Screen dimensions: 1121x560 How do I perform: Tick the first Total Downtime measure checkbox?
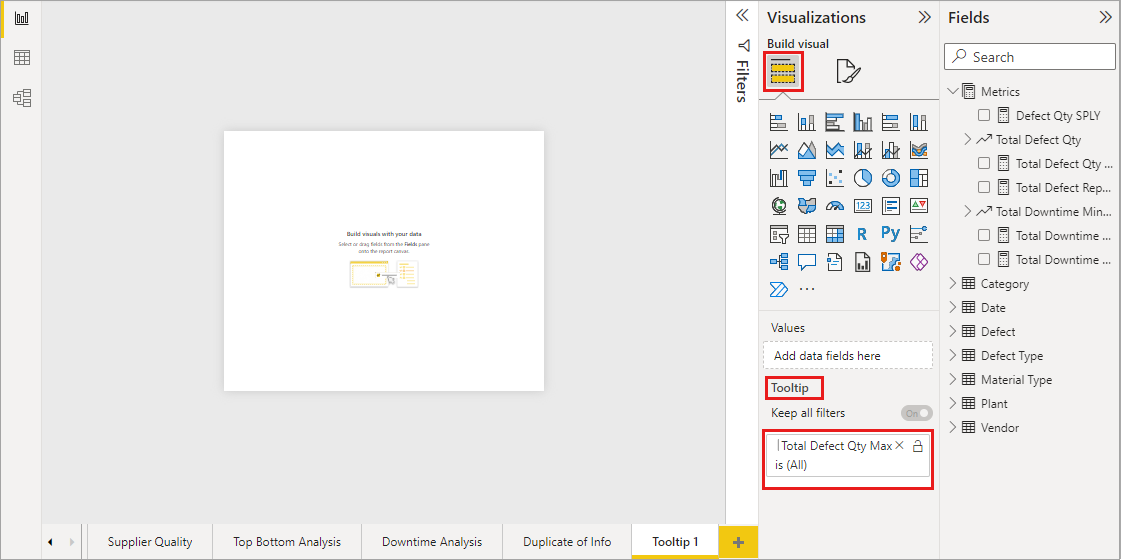(x=984, y=235)
